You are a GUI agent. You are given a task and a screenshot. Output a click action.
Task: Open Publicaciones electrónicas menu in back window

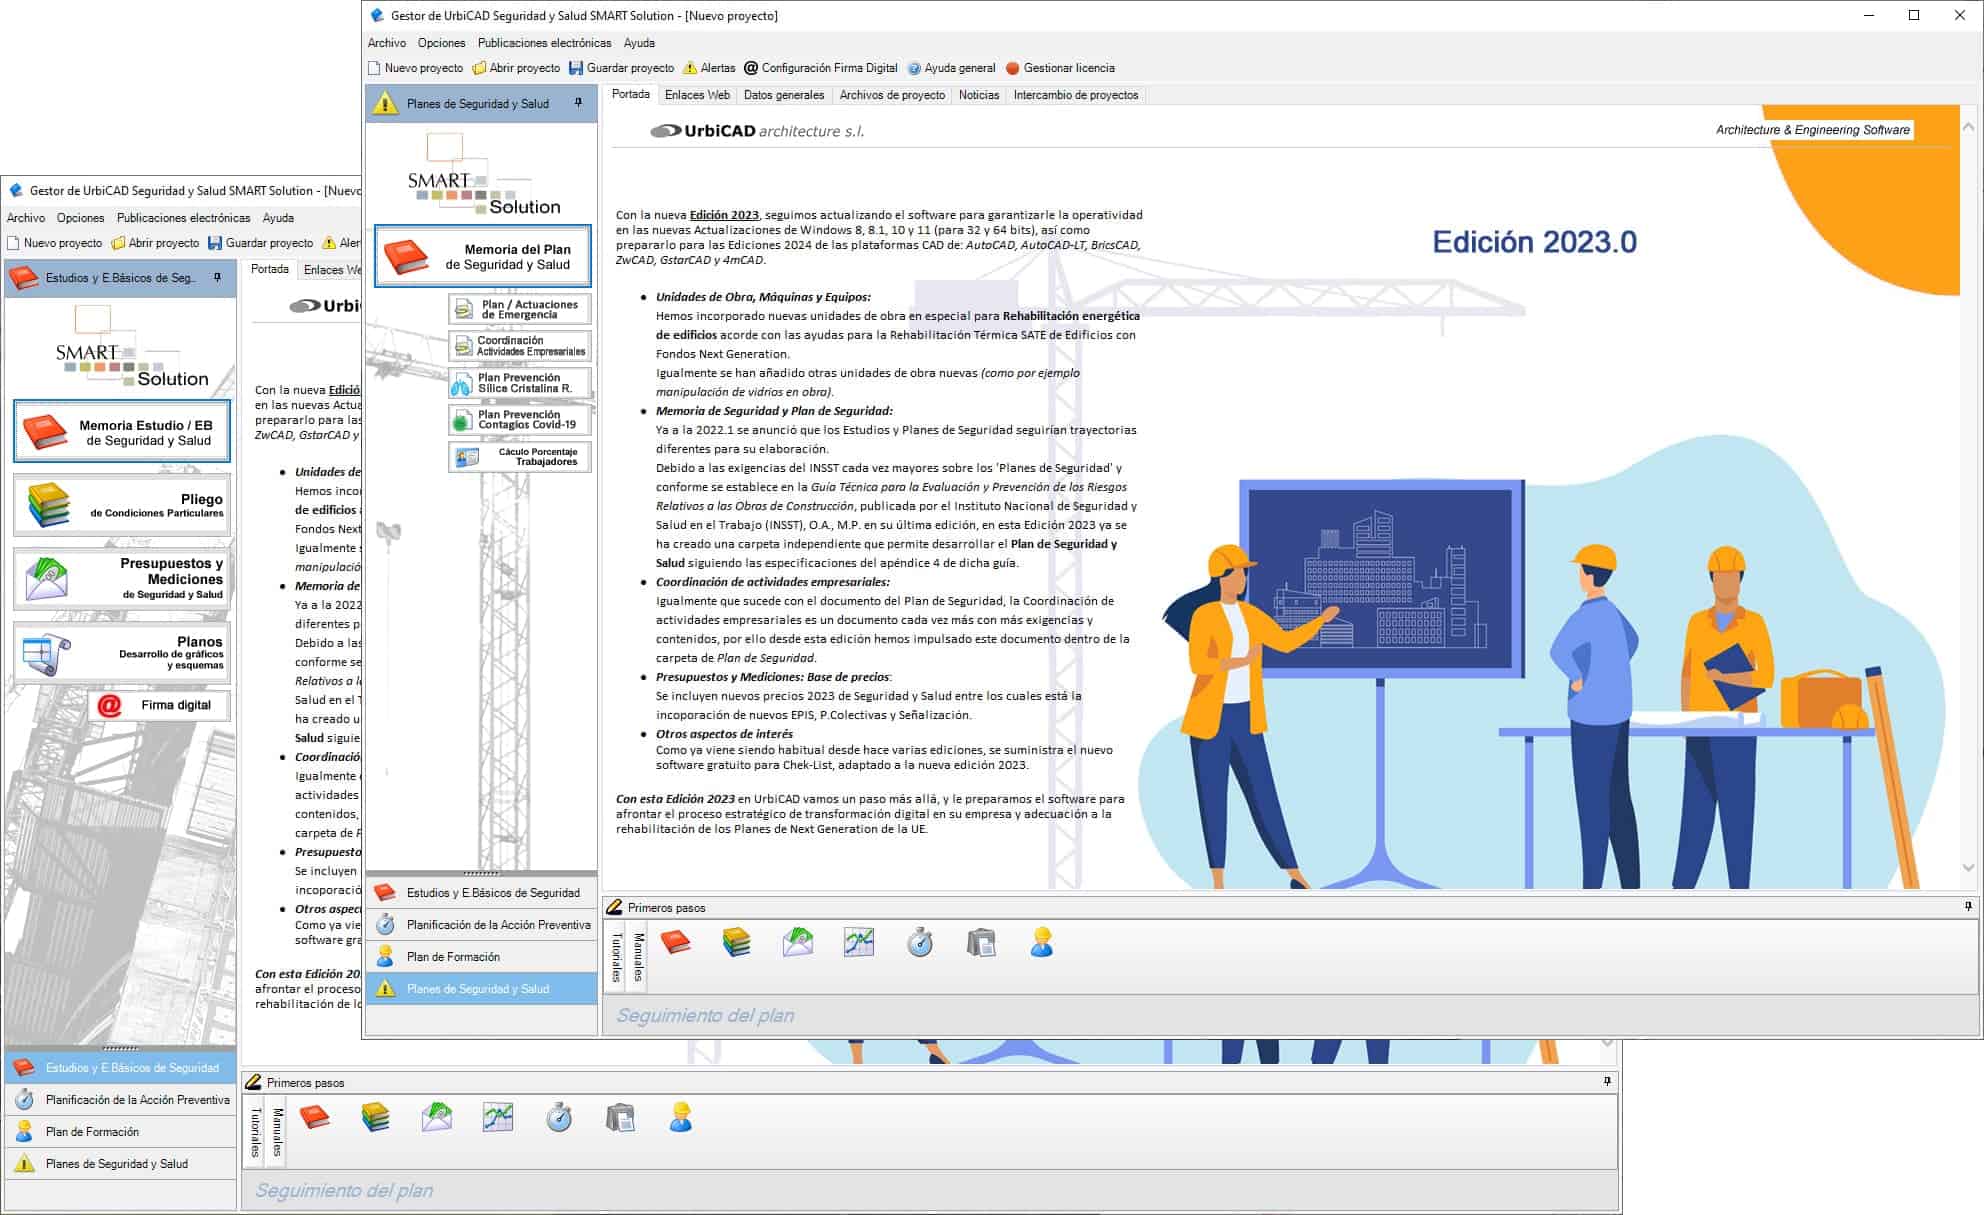[x=183, y=218]
